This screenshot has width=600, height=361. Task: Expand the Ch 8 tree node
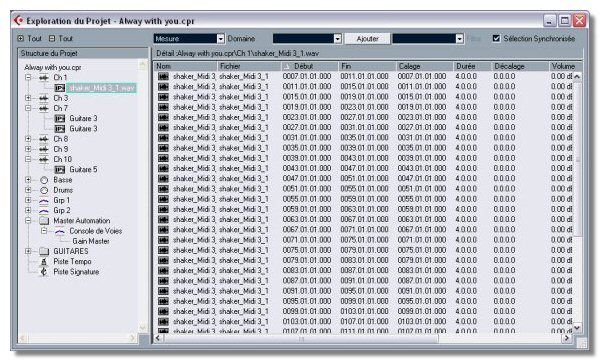[28, 139]
